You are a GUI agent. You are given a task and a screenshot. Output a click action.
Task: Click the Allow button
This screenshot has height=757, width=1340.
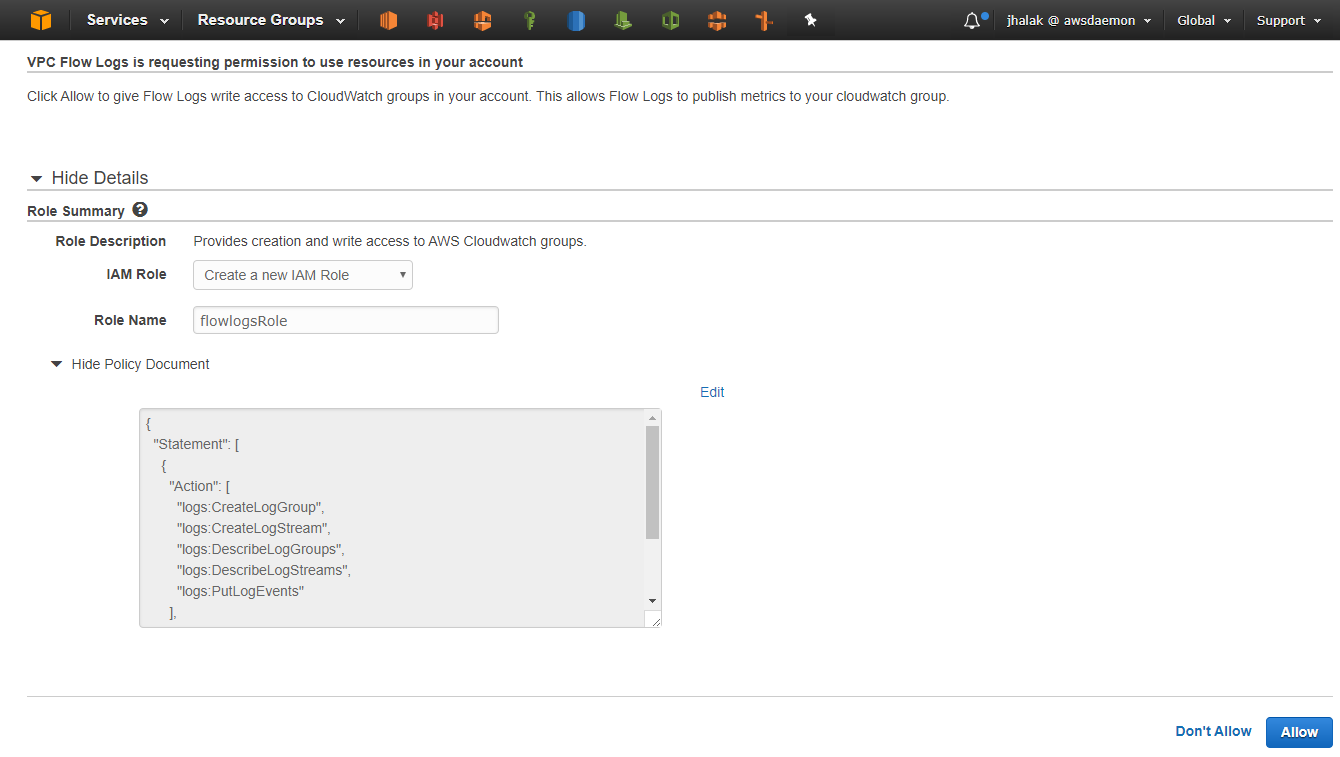(x=1299, y=732)
